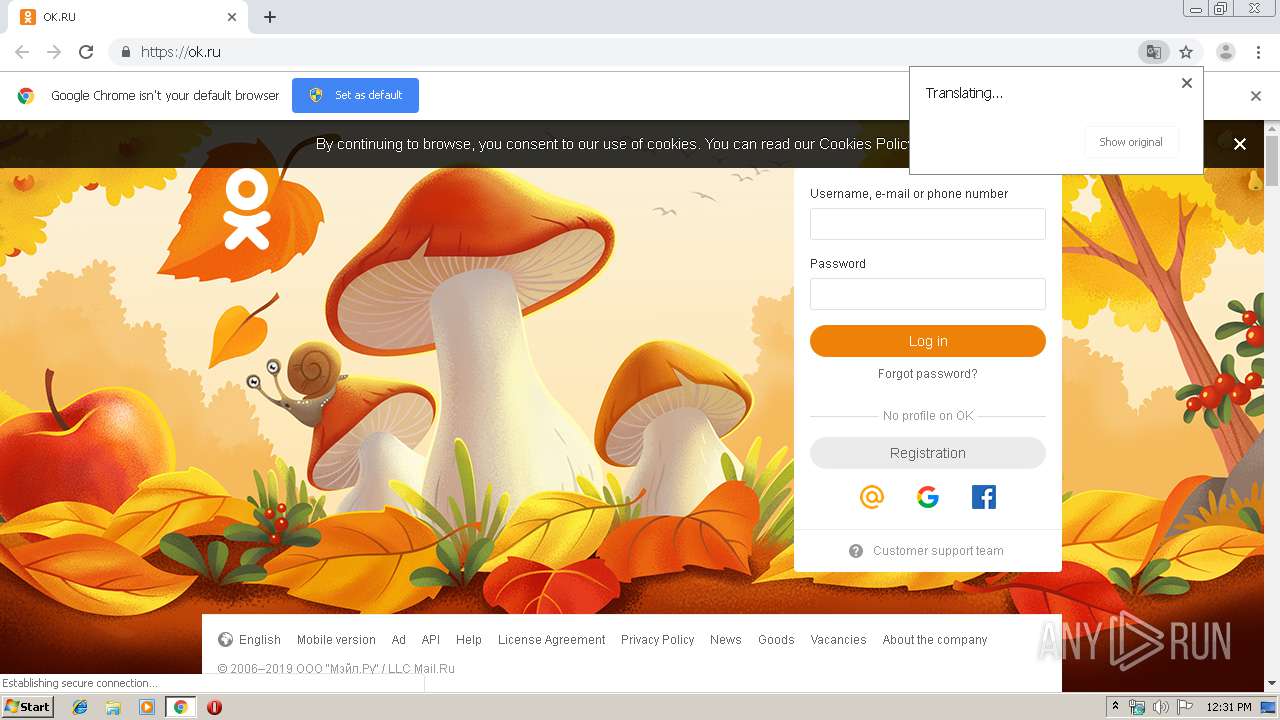Open File Explorer folder icon in the taskbar
Screen dimensions: 1280x720
113,707
